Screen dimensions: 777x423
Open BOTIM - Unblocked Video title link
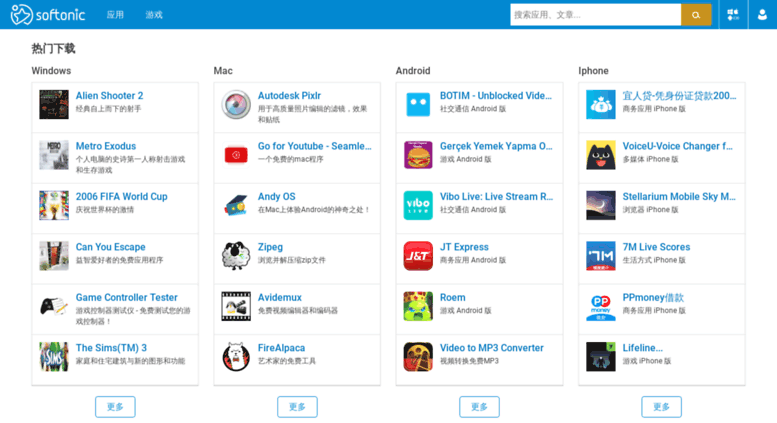pyautogui.click(x=496, y=96)
